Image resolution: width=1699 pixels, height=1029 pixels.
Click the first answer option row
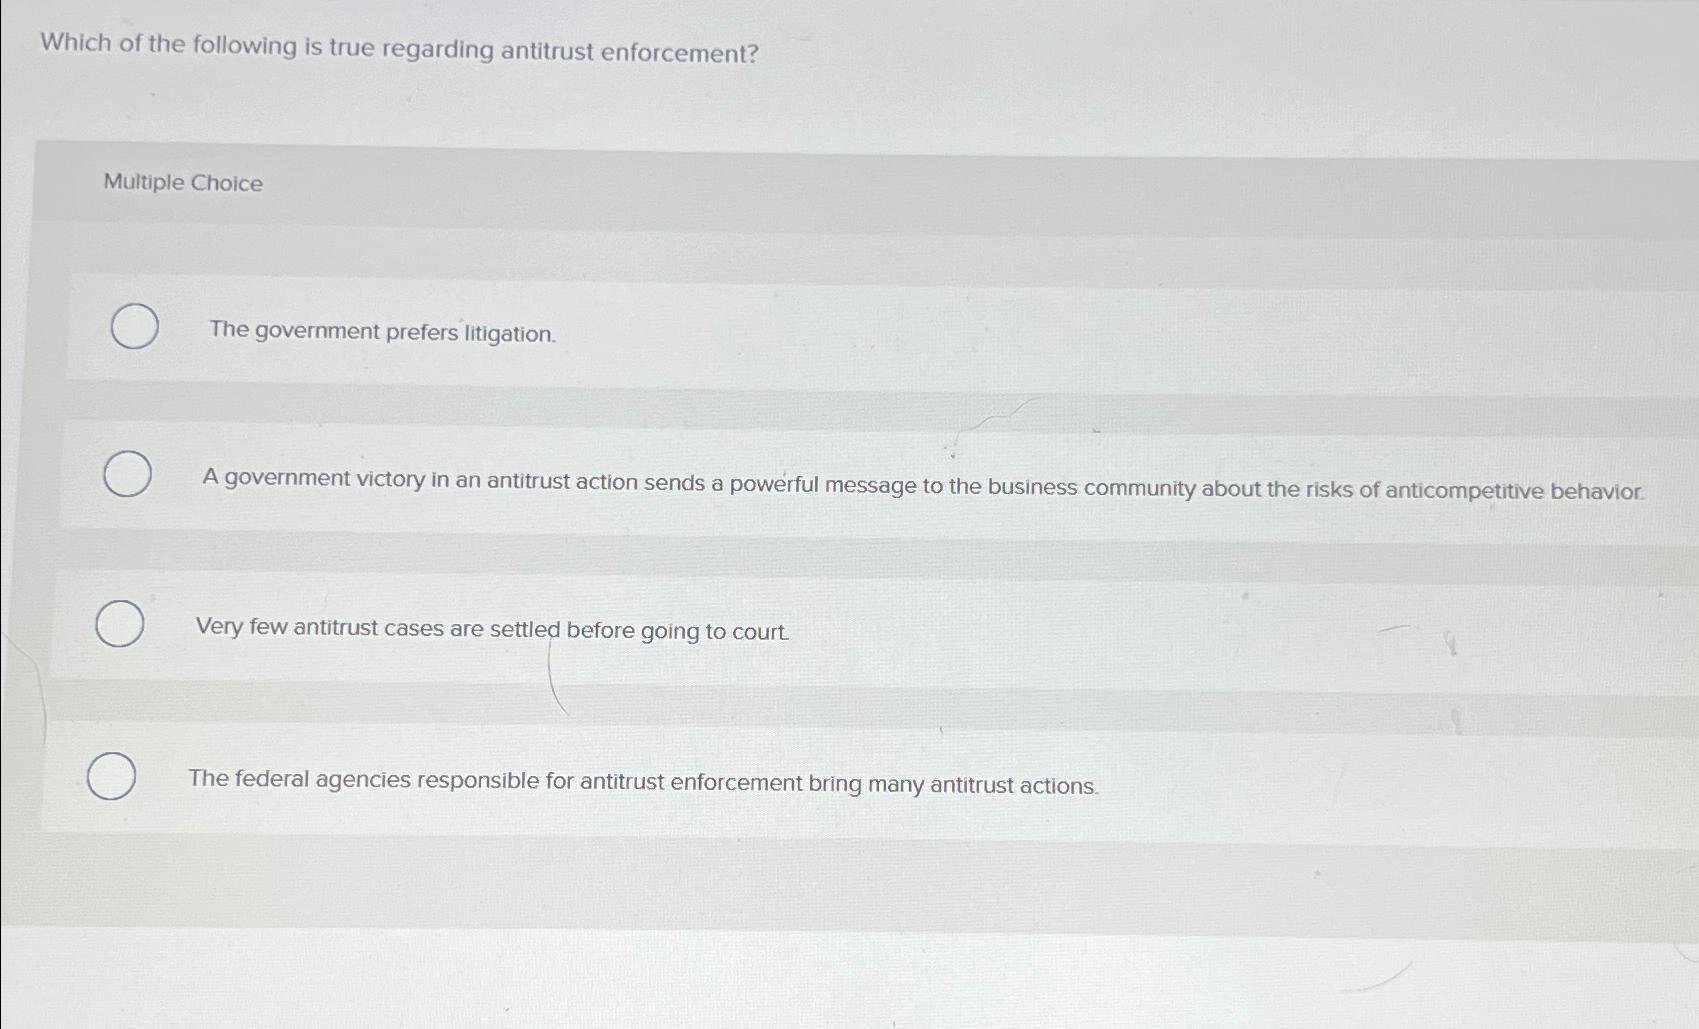point(800,330)
